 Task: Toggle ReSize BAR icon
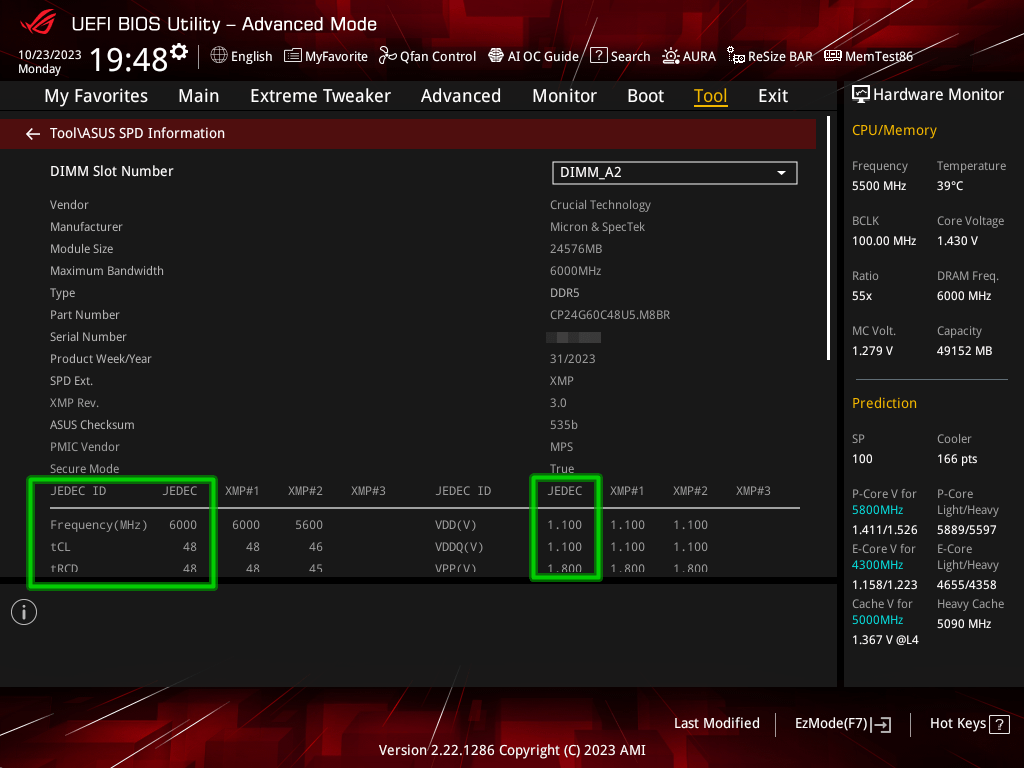(x=736, y=56)
